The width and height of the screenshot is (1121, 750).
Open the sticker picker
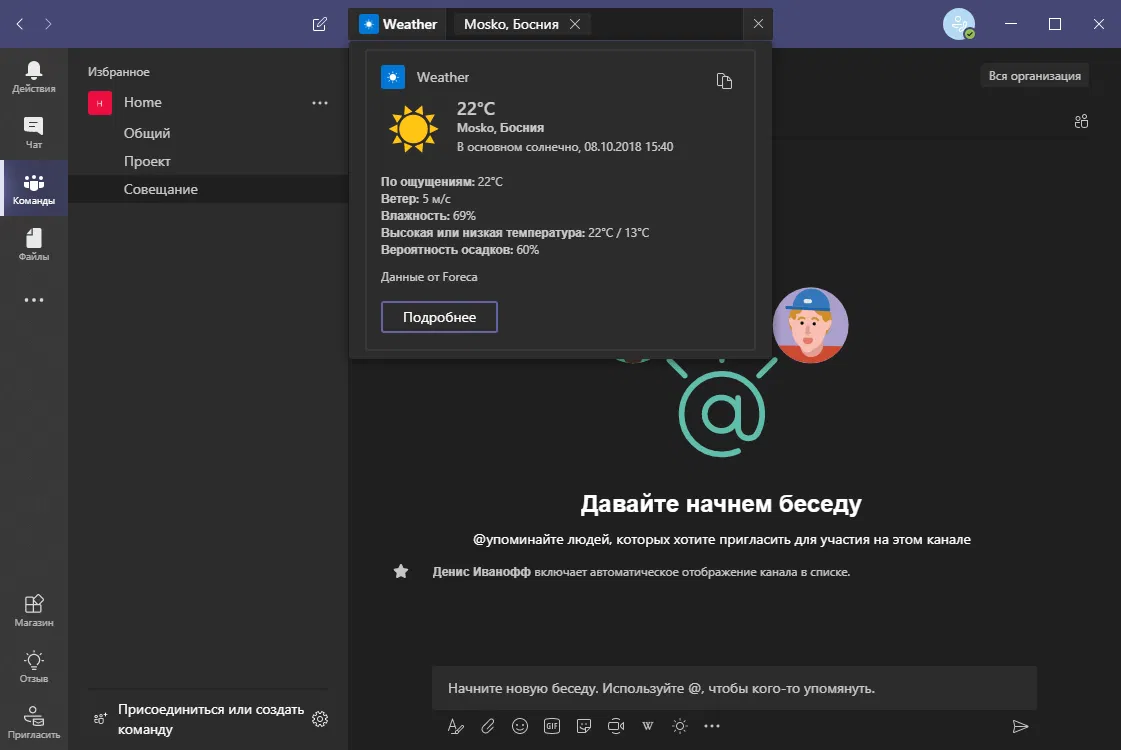tap(584, 726)
